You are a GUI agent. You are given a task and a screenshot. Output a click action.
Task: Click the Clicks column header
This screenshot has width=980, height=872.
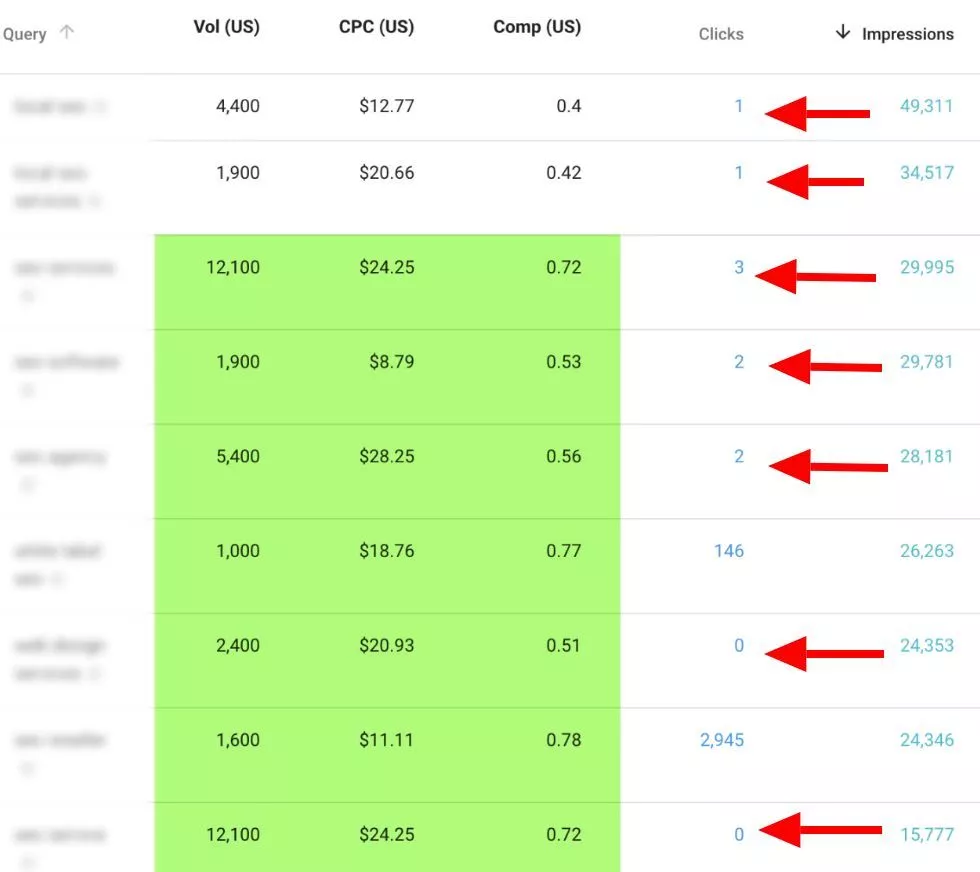[721, 34]
